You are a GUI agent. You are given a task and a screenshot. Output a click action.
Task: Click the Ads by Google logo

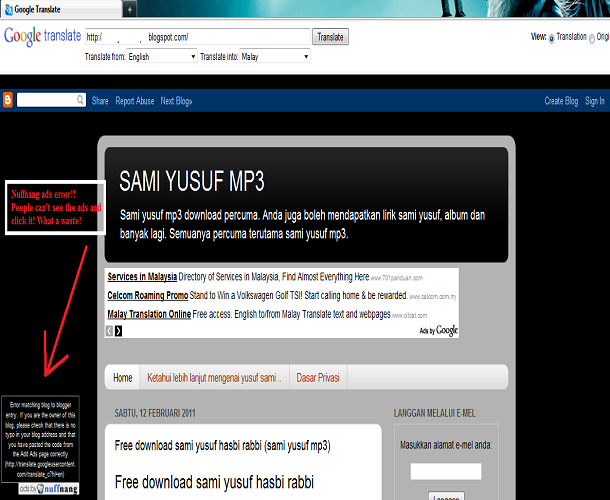click(438, 330)
